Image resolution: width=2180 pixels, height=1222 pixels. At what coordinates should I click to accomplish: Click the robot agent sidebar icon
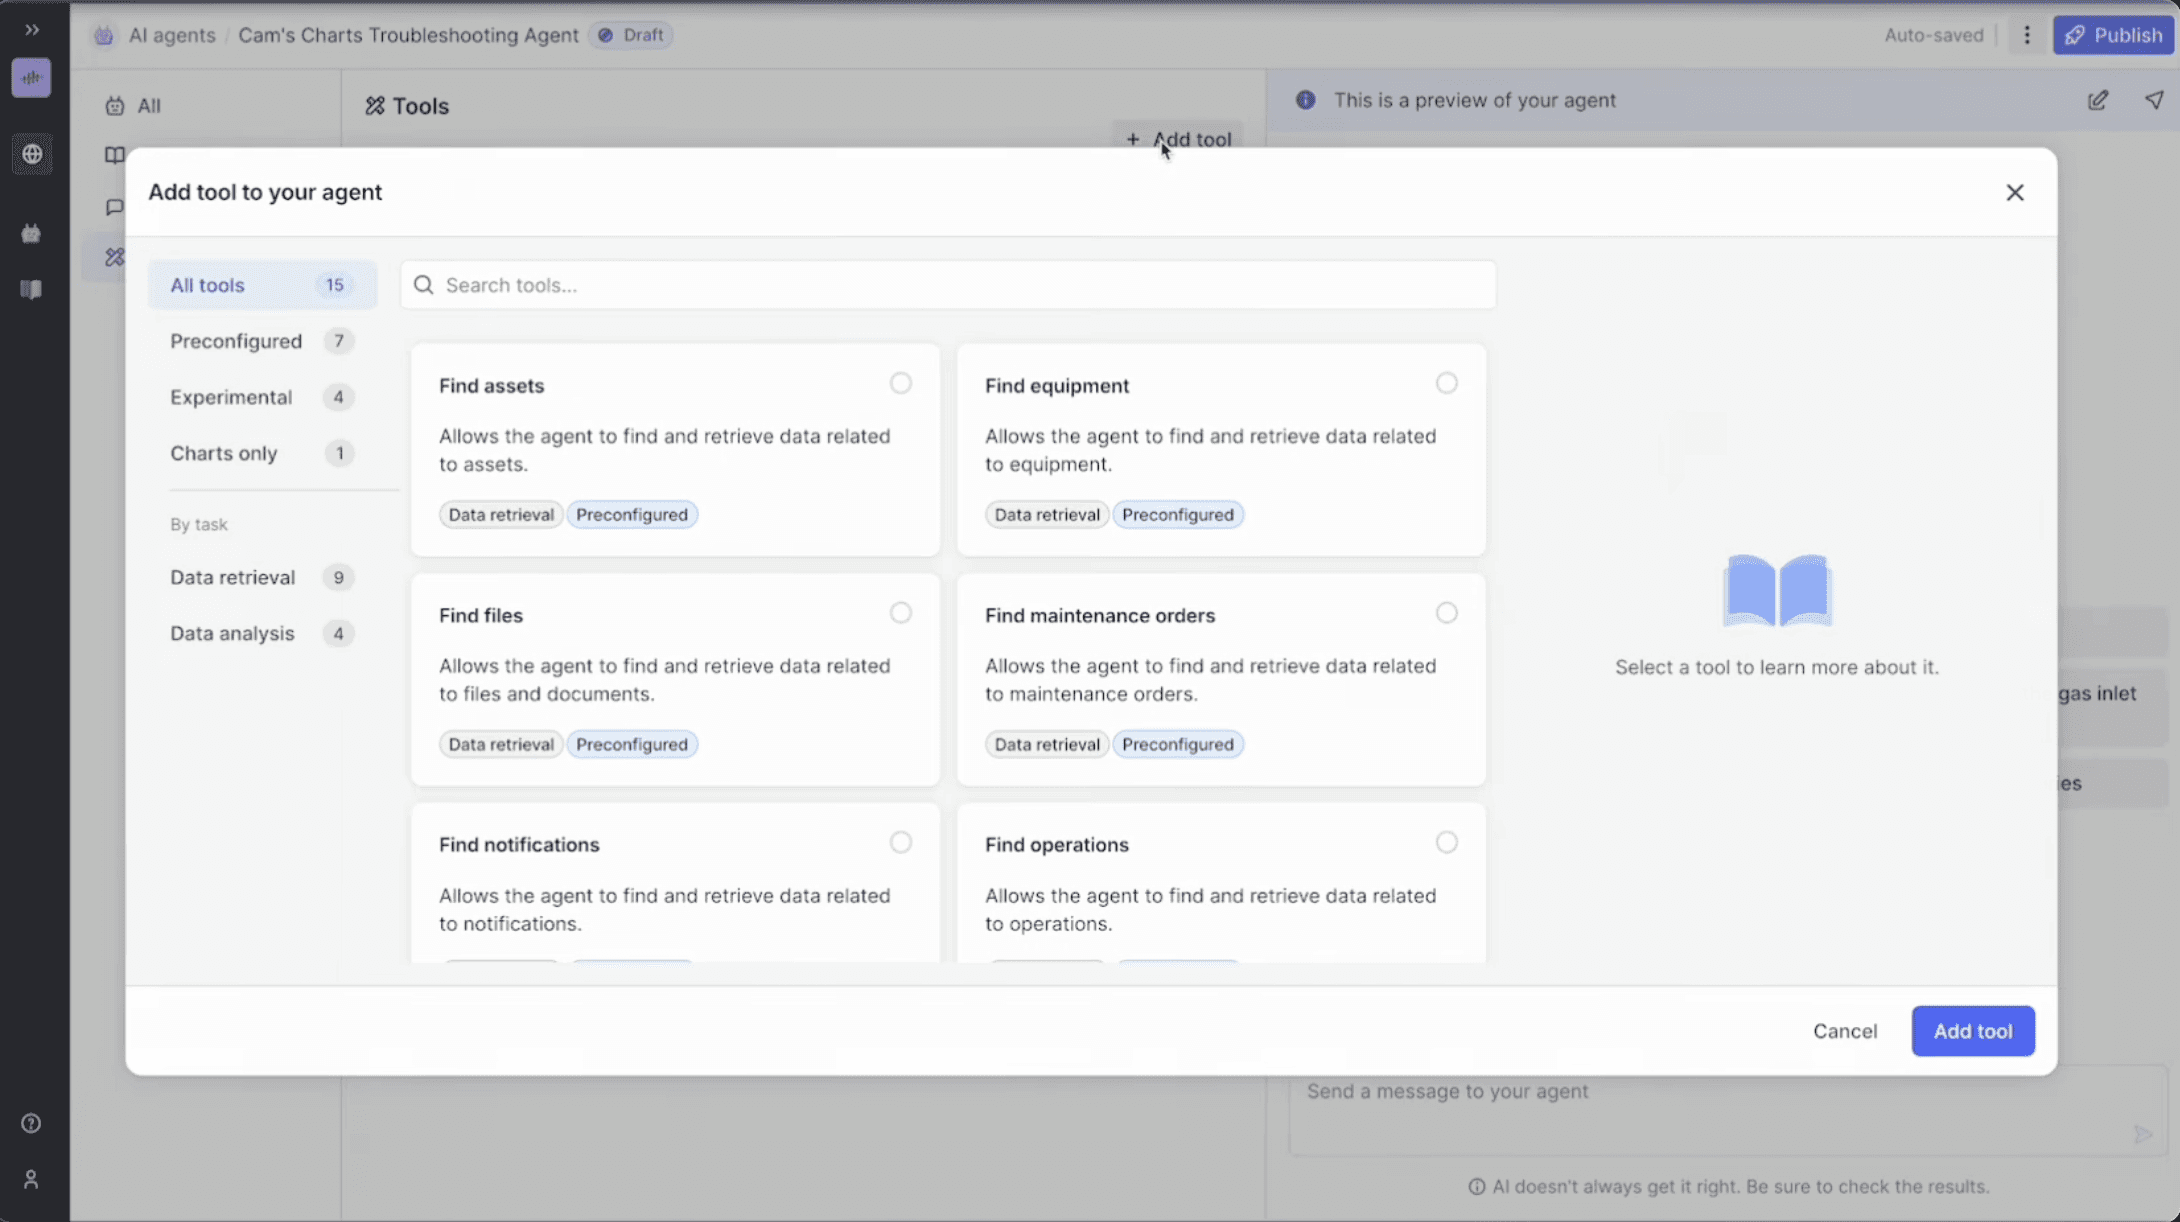[31, 233]
